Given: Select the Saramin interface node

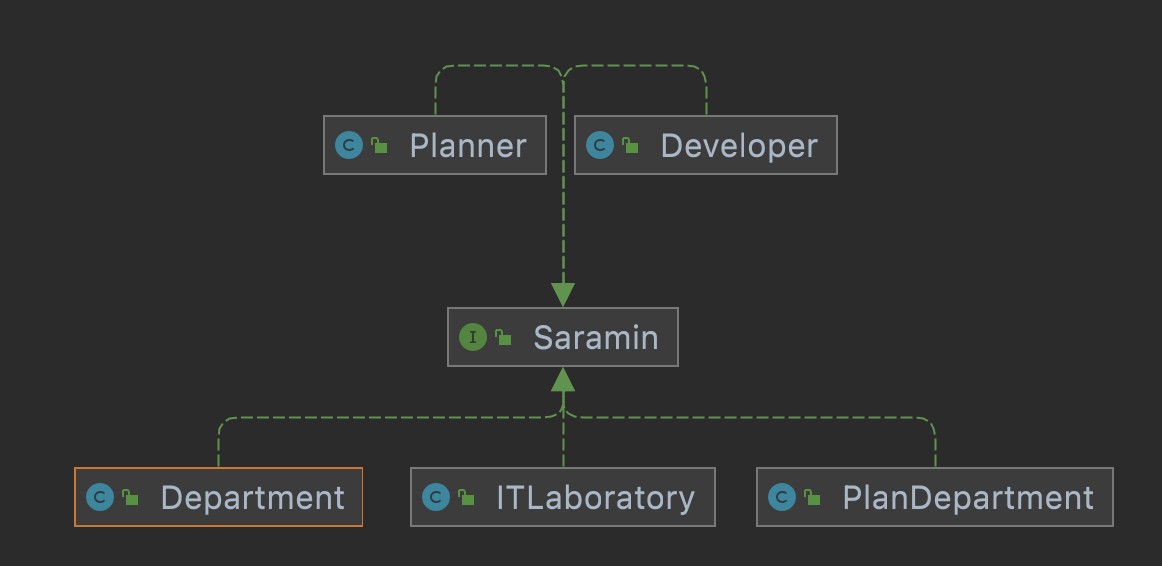Looking at the screenshot, I should [562, 337].
